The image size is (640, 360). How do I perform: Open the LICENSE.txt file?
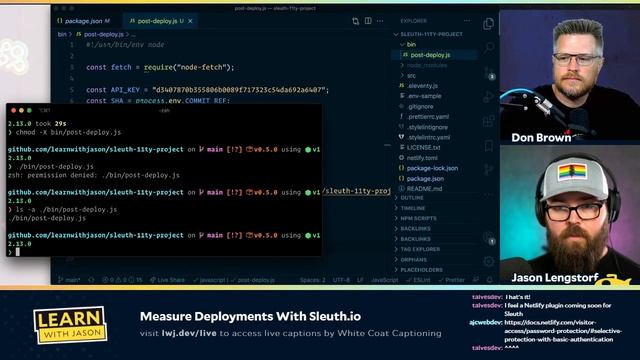tap(423, 147)
